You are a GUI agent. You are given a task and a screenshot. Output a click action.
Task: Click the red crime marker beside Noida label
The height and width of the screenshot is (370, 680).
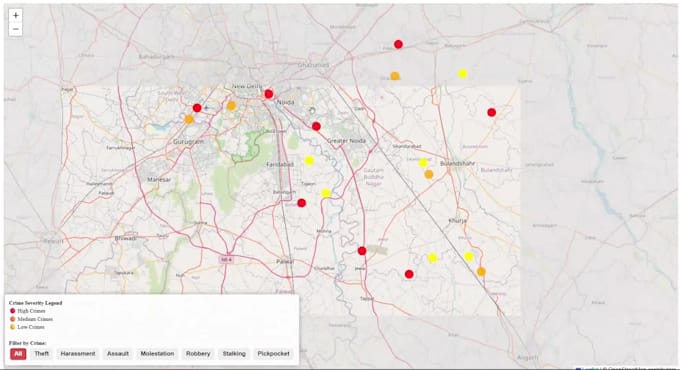click(x=269, y=94)
